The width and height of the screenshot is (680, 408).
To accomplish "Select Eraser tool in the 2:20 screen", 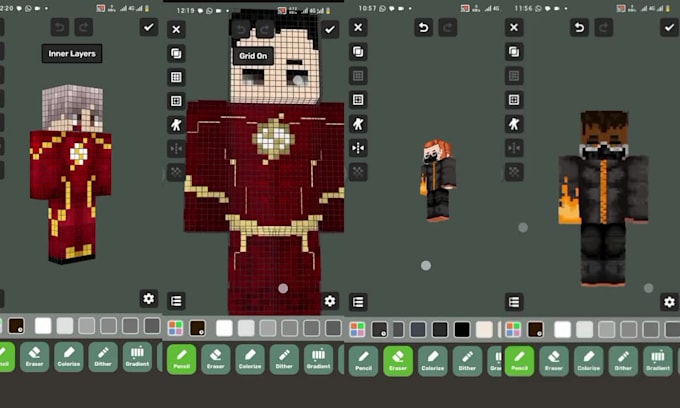I will (x=34, y=357).
